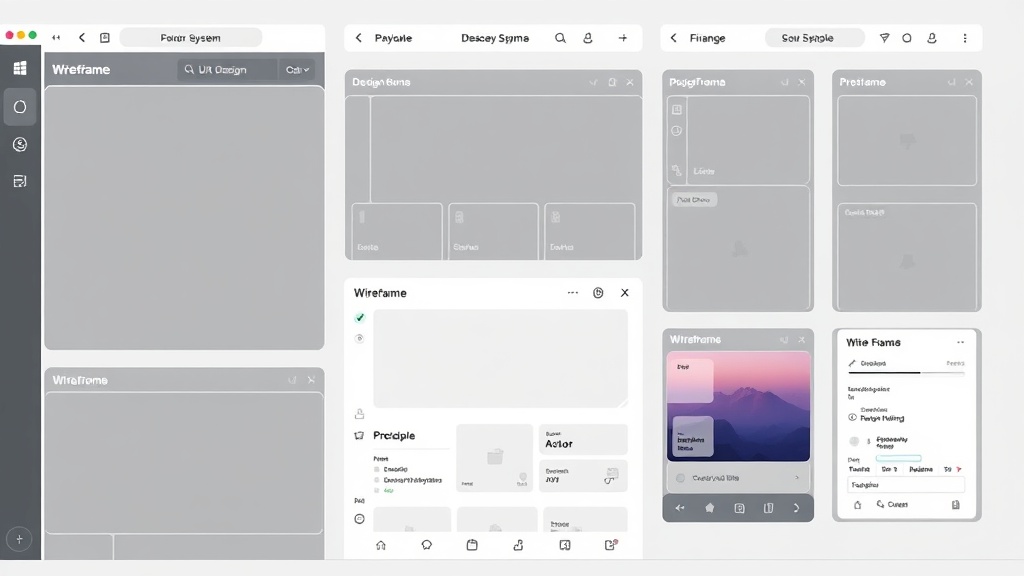Select the circle icon in the left sidebar
1024x576 pixels.
(20, 106)
